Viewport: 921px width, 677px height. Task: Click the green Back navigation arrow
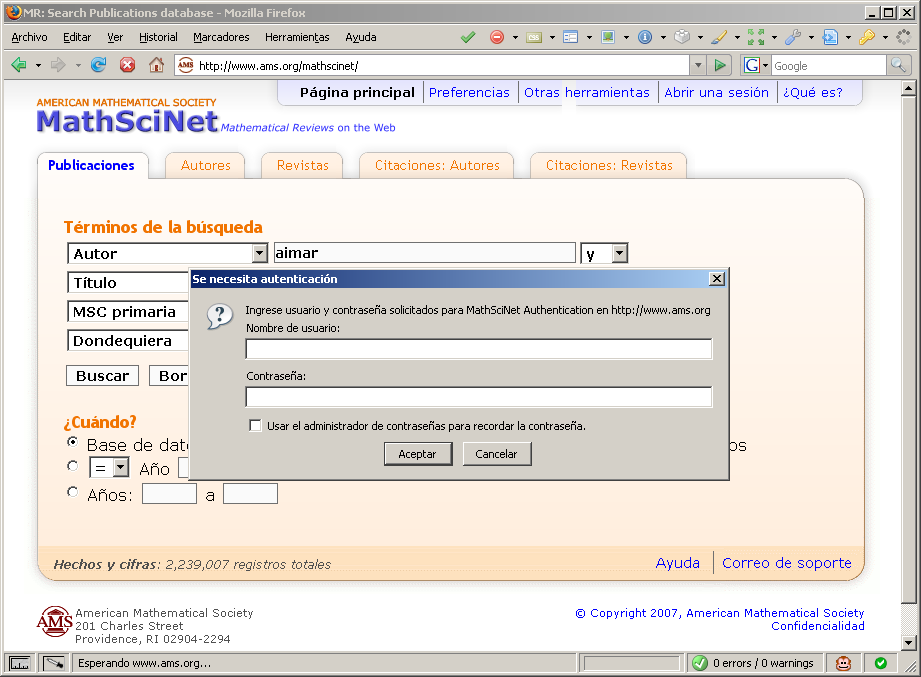tap(19, 65)
